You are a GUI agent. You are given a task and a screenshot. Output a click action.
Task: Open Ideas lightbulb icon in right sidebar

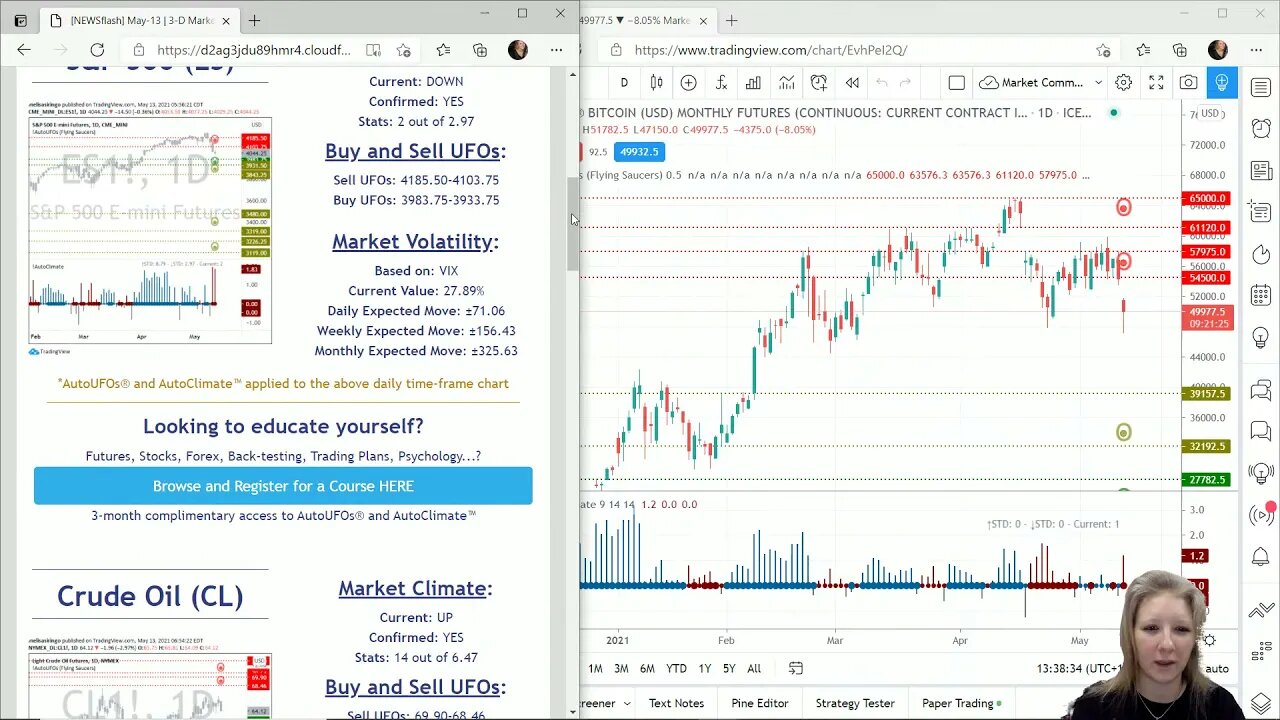(1261, 339)
